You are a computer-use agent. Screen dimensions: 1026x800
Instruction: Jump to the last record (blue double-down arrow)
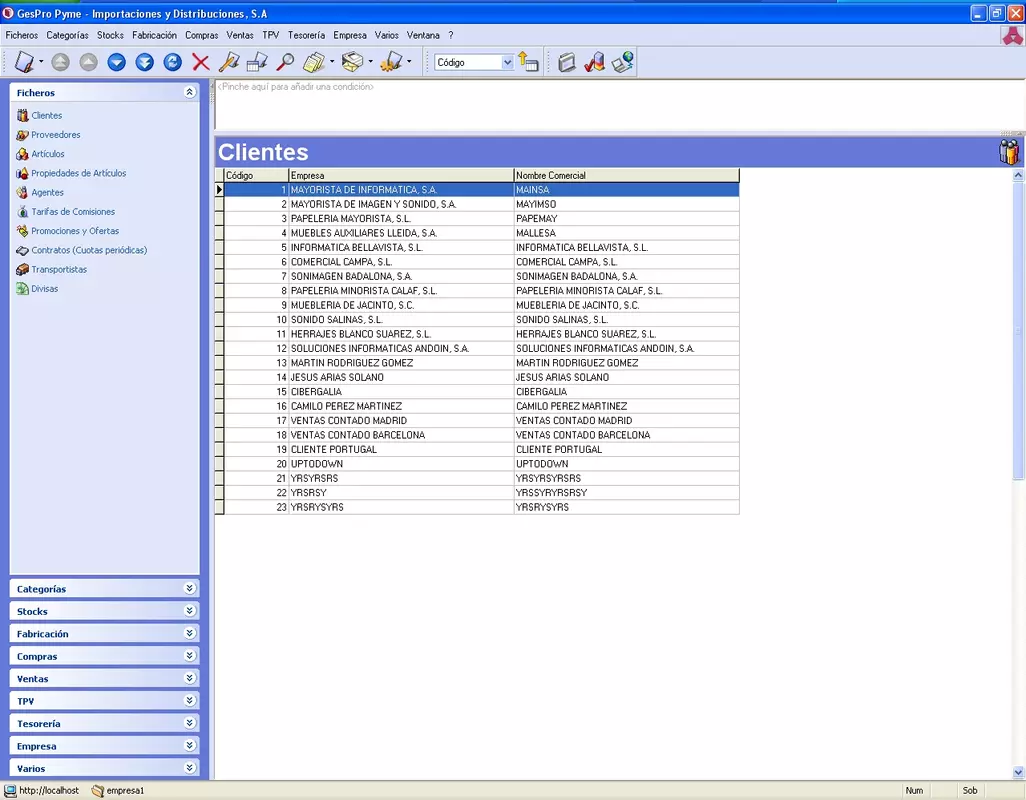[145, 62]
